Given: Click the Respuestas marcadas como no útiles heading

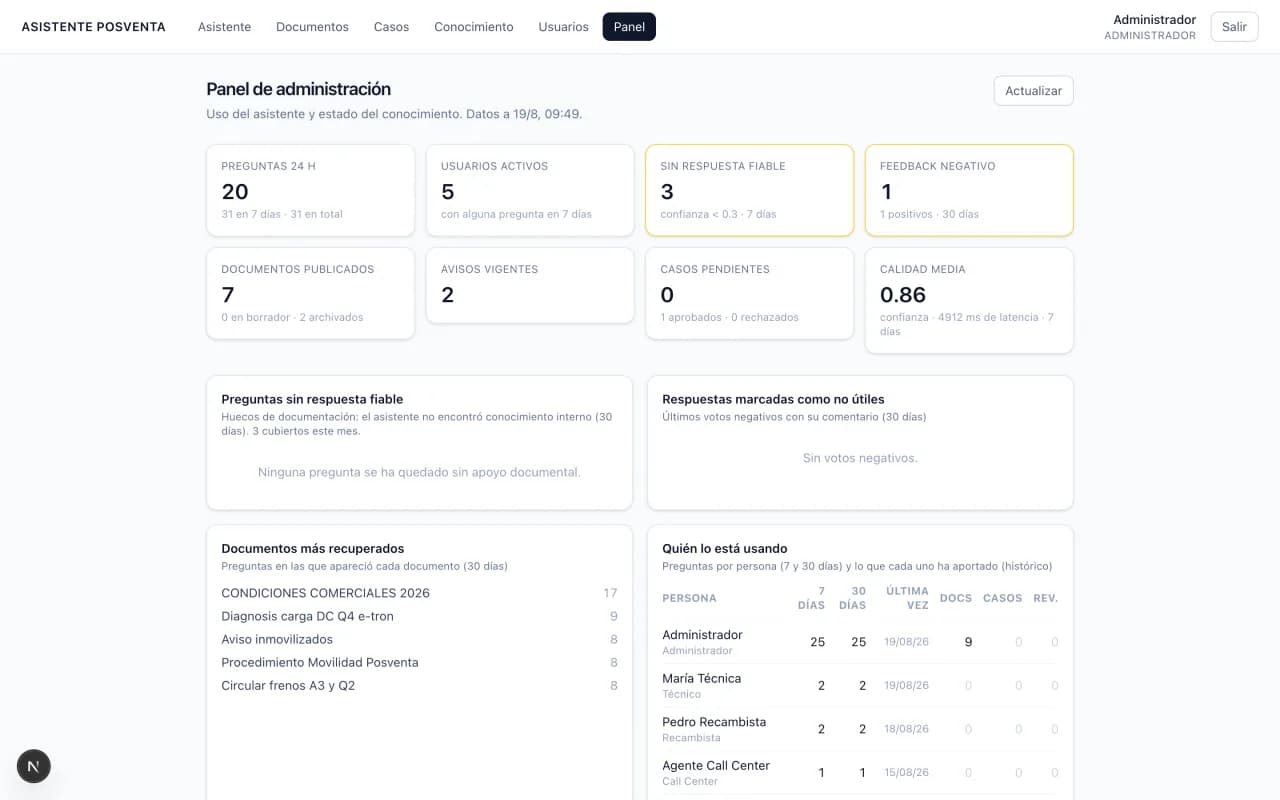Looking at the screenshot, I should pyautogui.click(x=773, y=399).
